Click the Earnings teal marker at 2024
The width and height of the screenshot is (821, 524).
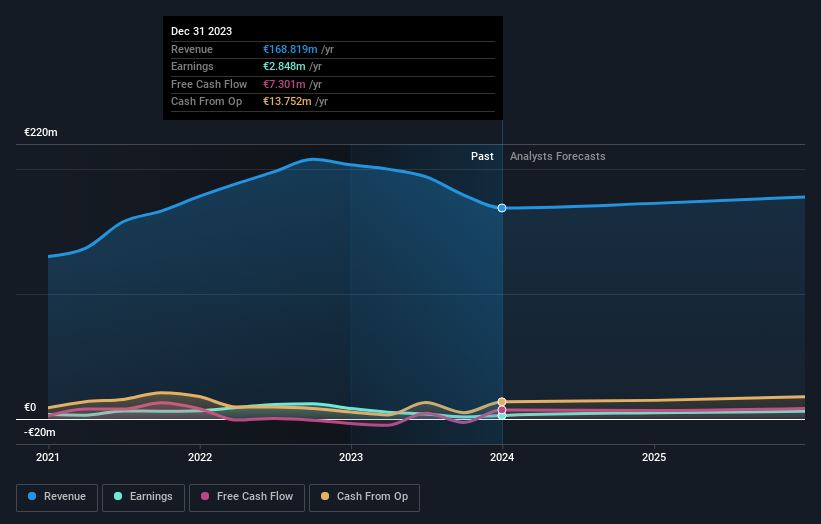[502, 416]
